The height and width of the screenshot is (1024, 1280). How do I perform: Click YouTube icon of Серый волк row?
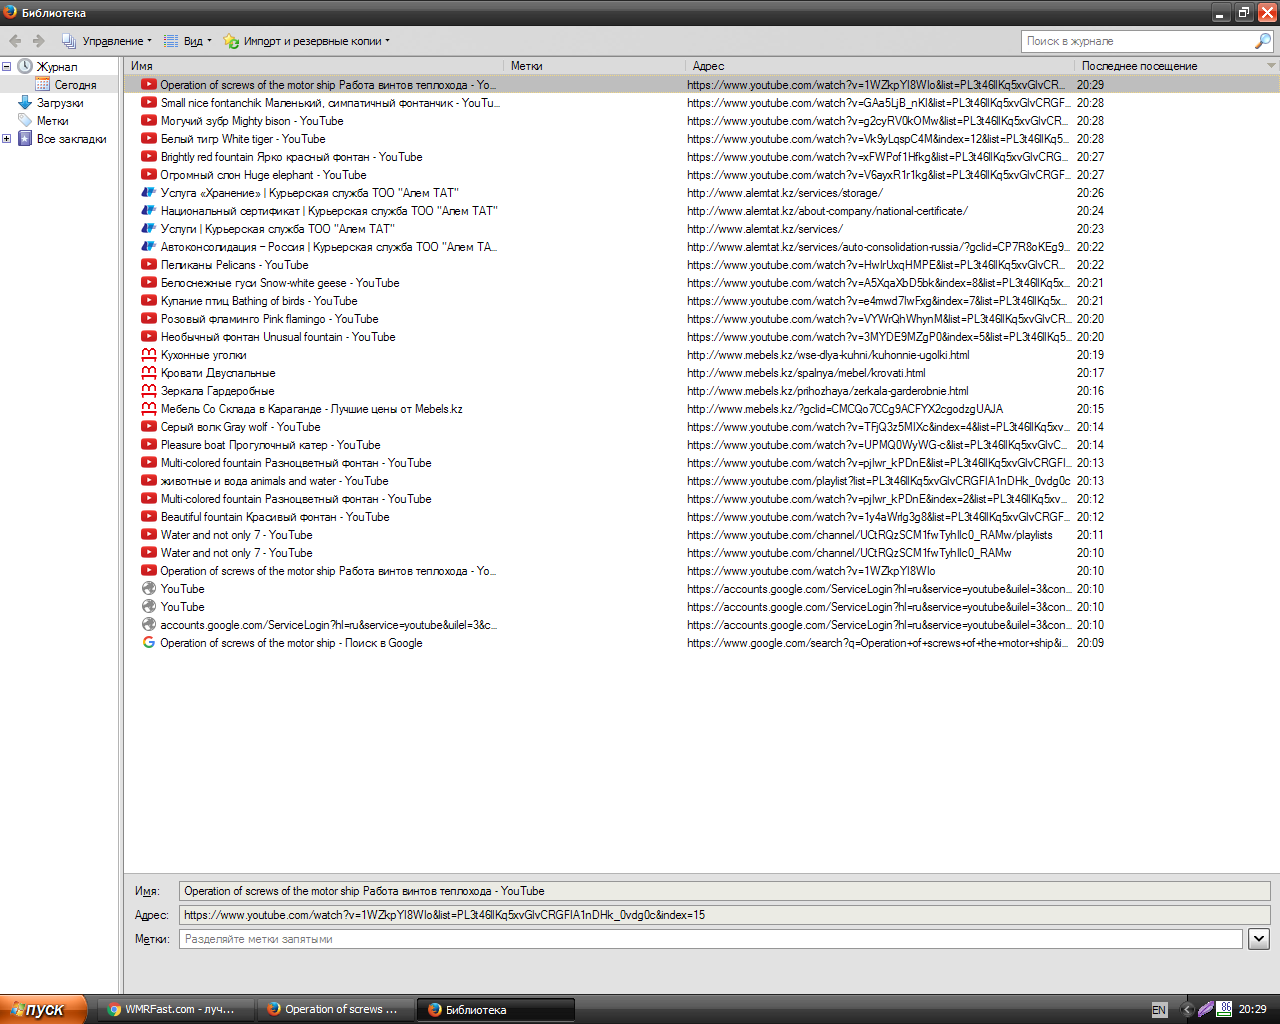click(x=149, y=427)
